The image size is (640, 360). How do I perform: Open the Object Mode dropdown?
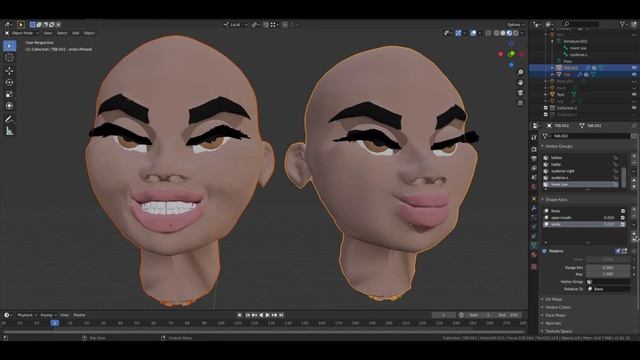coord(22,33)
